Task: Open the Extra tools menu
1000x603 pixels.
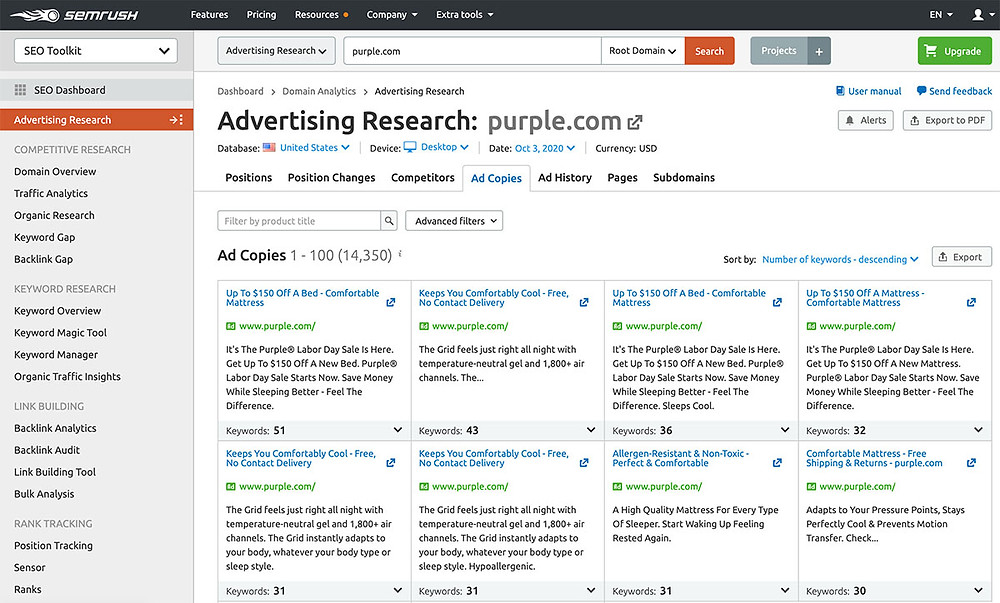Action: click(x=464, y=14)
